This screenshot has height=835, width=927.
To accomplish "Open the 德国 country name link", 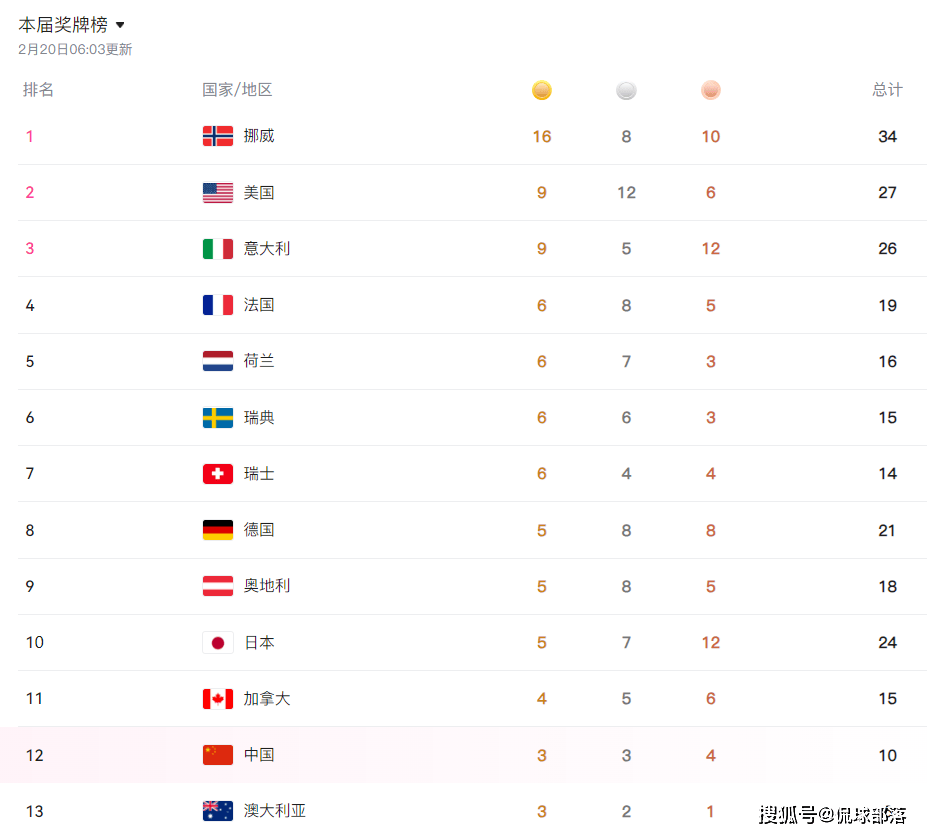I will tap(259, 530).
